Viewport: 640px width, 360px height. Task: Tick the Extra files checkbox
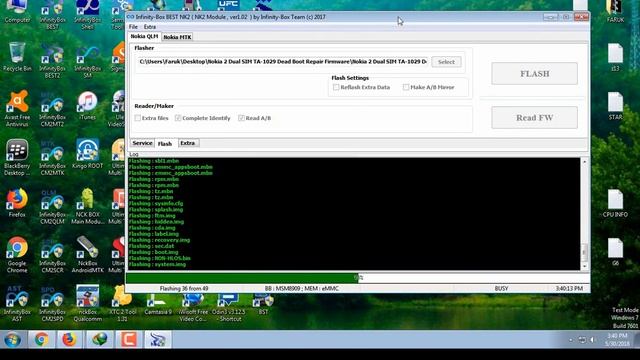coord(138,118)
